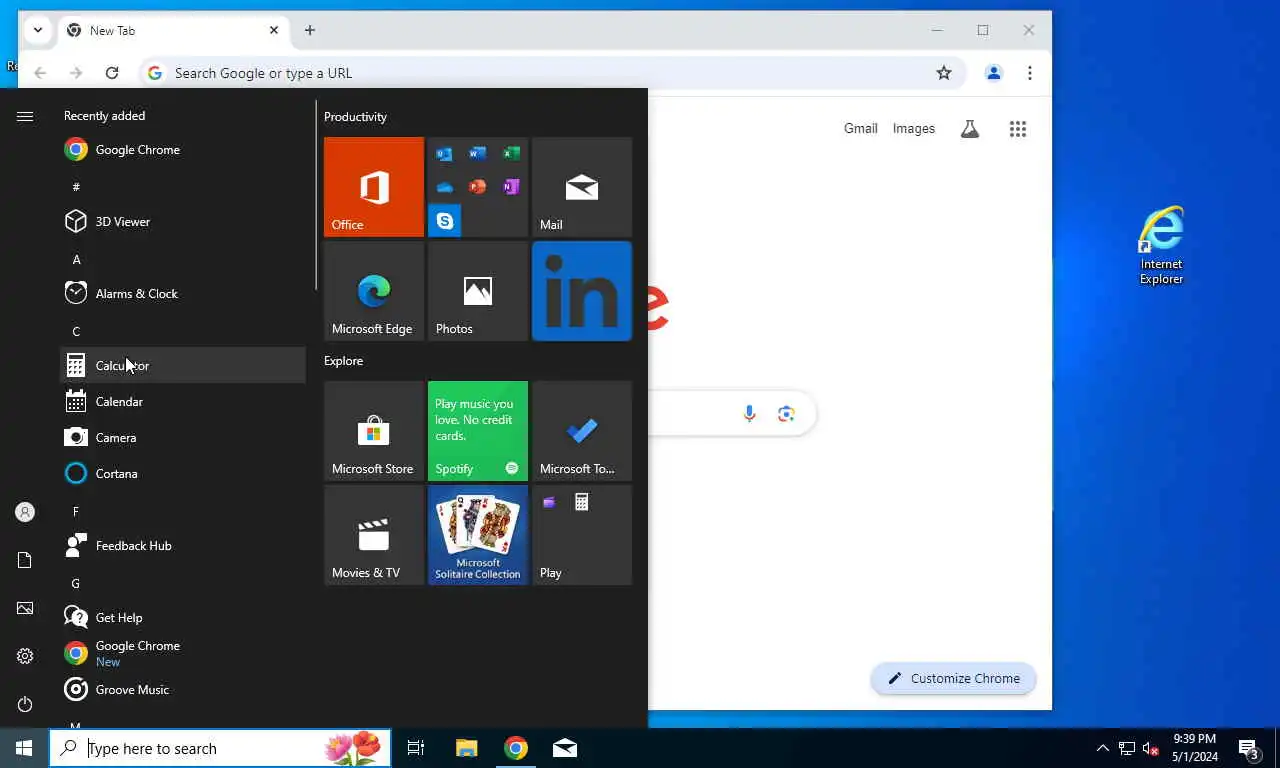This screenshot has height=768, width=1280.
Task: Open Documents from the Start sidebar
Action: point(25,560)
